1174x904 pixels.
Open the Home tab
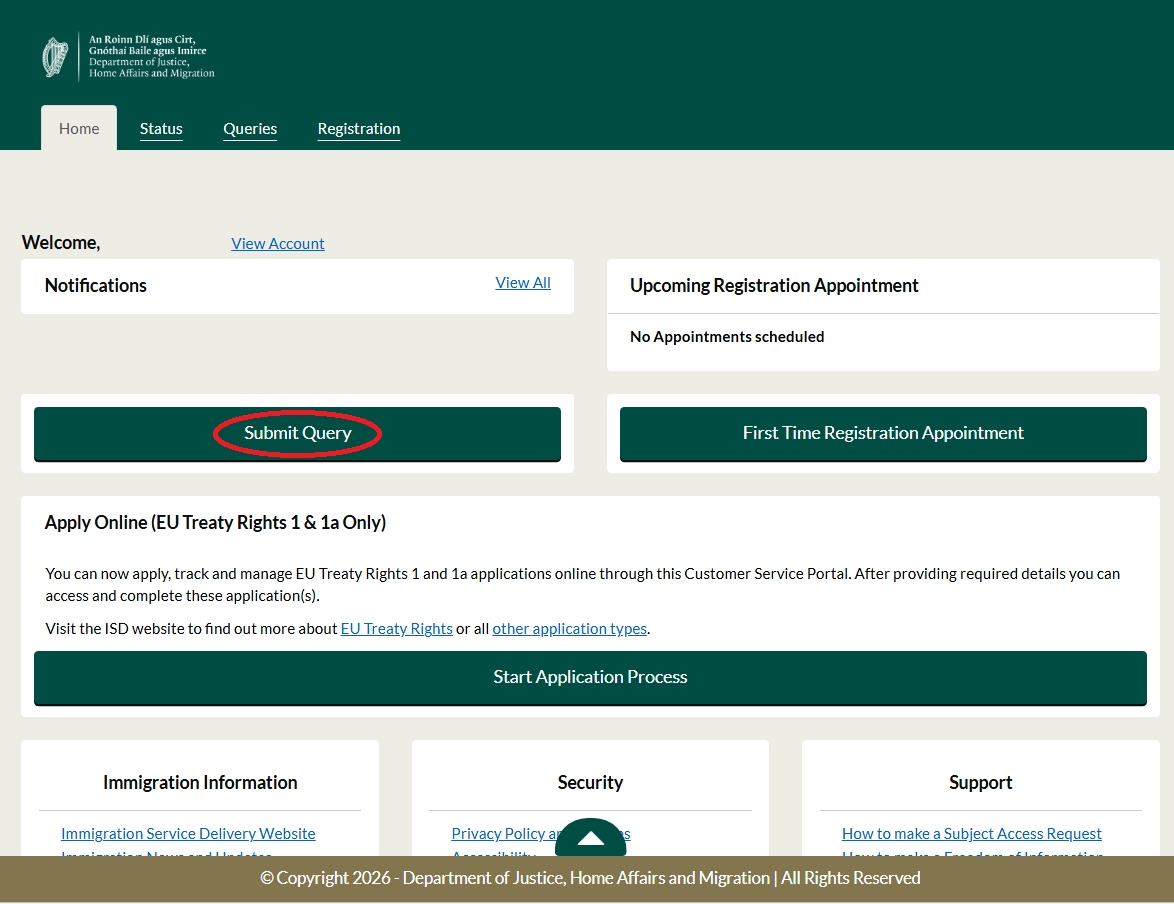pyautogui.click(x=79, y=128)
